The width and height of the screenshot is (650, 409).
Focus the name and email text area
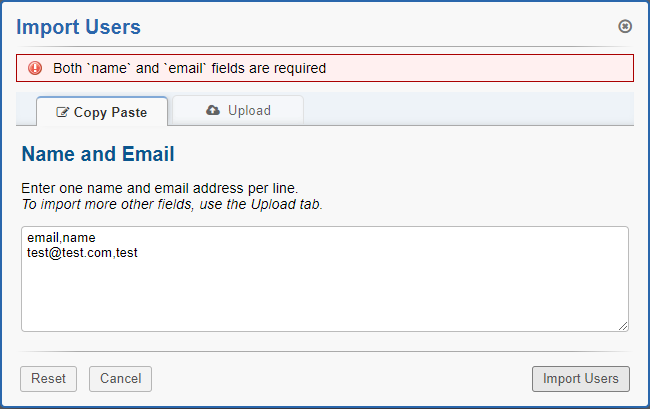pyautogui.click(x=324, y=290)
